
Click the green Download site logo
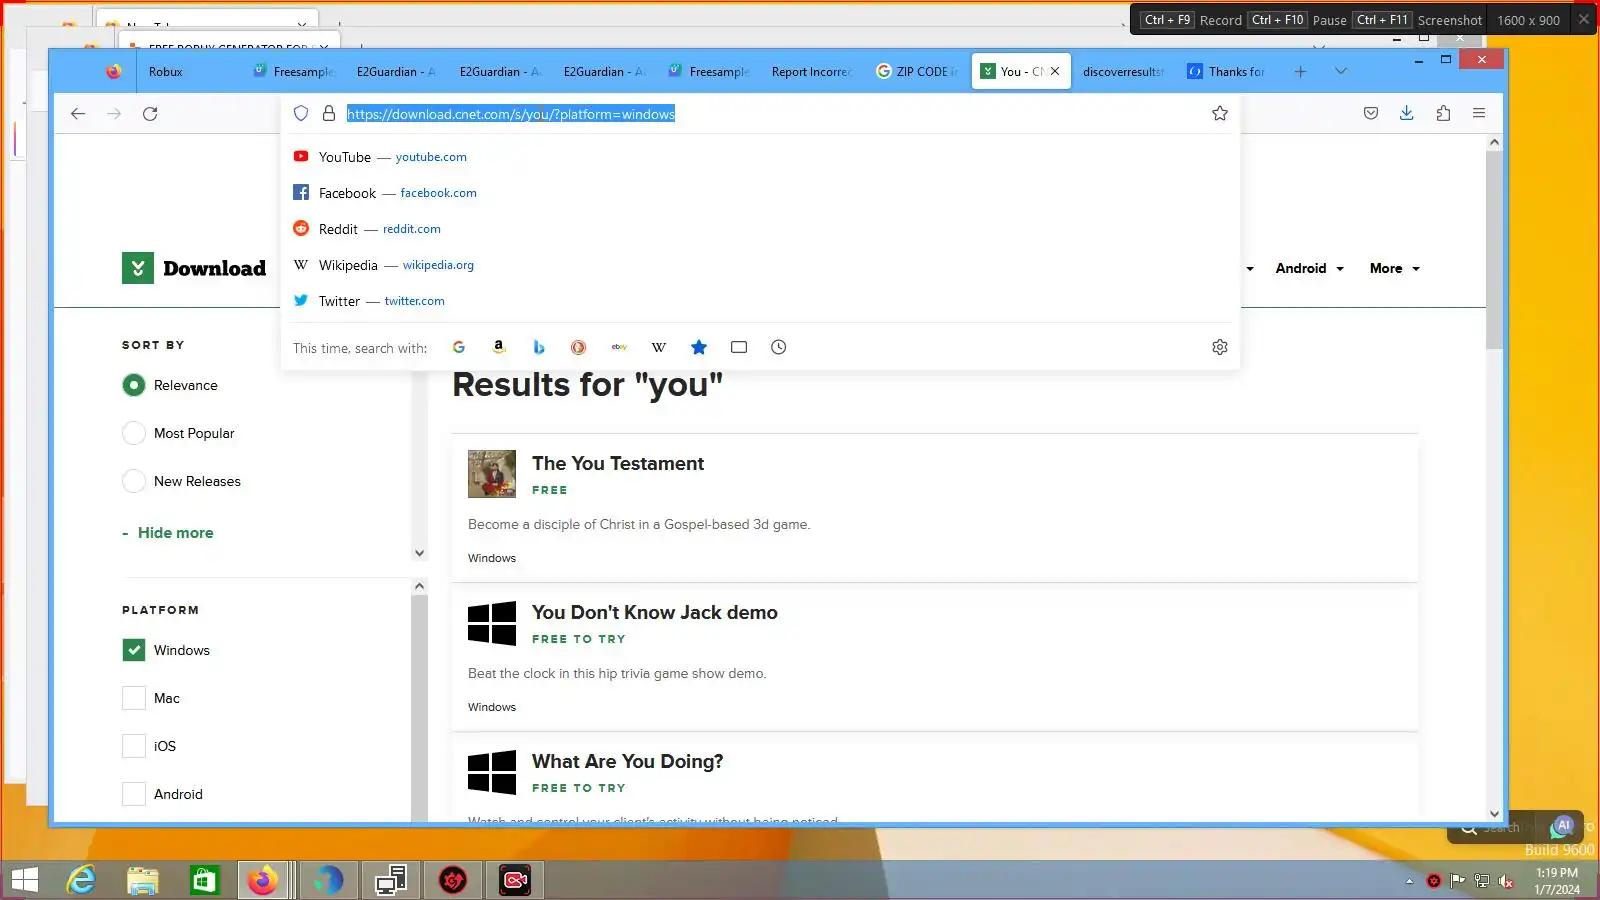pos(194,268)
